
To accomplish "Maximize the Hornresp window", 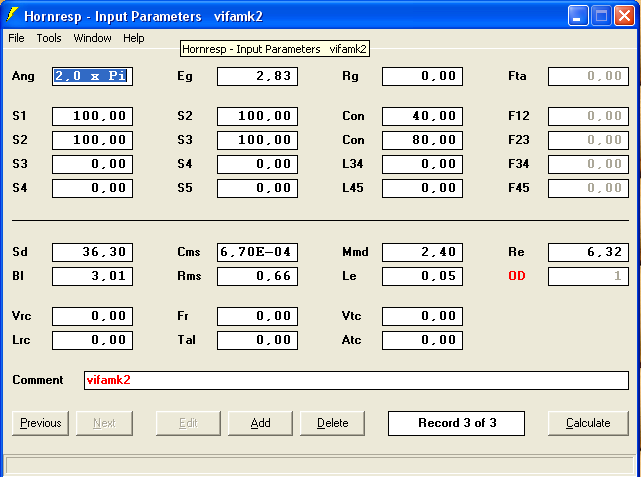I will click(603, 15).
